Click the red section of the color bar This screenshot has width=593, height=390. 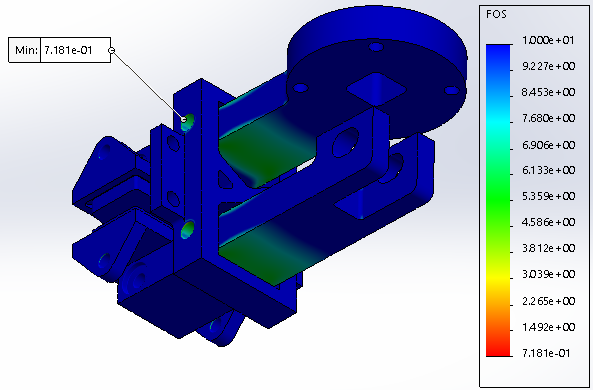tap(498, 346)
